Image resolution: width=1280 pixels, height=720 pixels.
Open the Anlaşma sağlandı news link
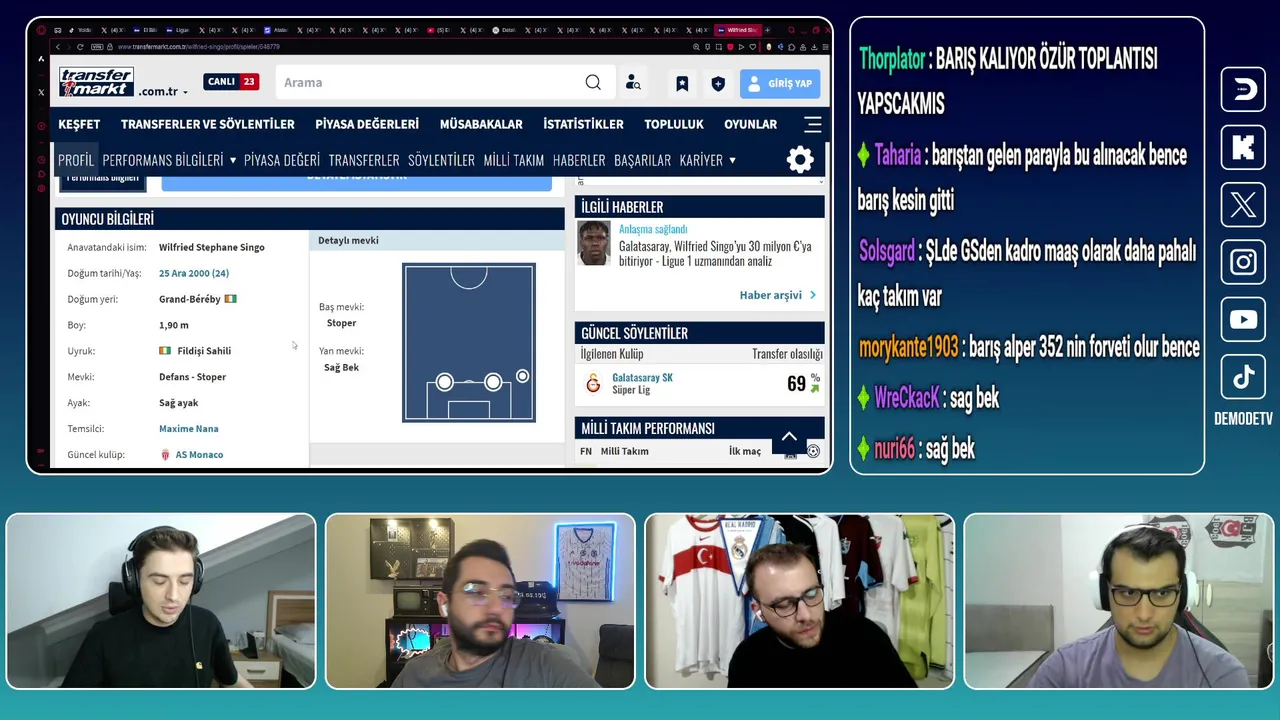[x=653, y=229]
